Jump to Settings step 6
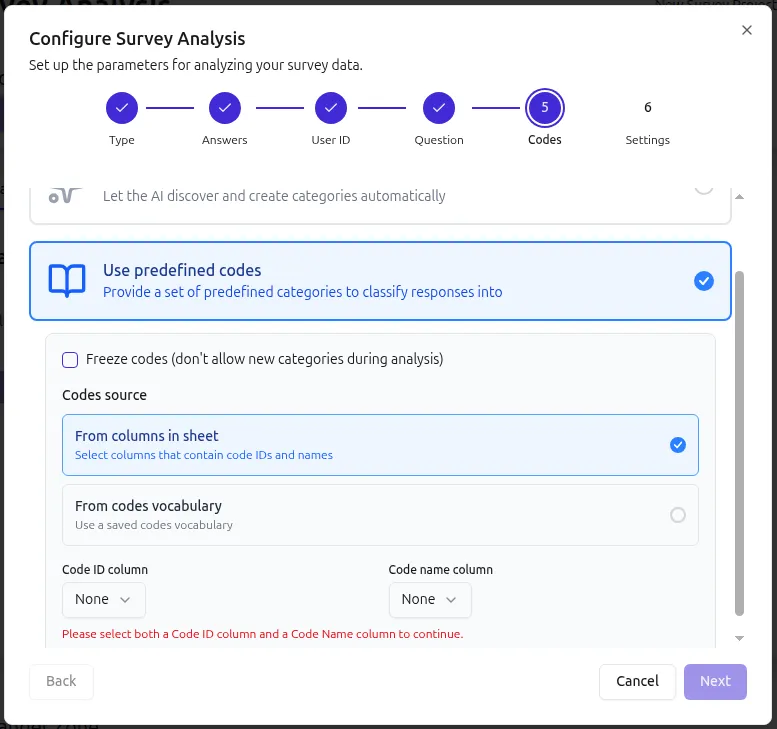Screen dimensions: 777x729 [x=647, y=108]
